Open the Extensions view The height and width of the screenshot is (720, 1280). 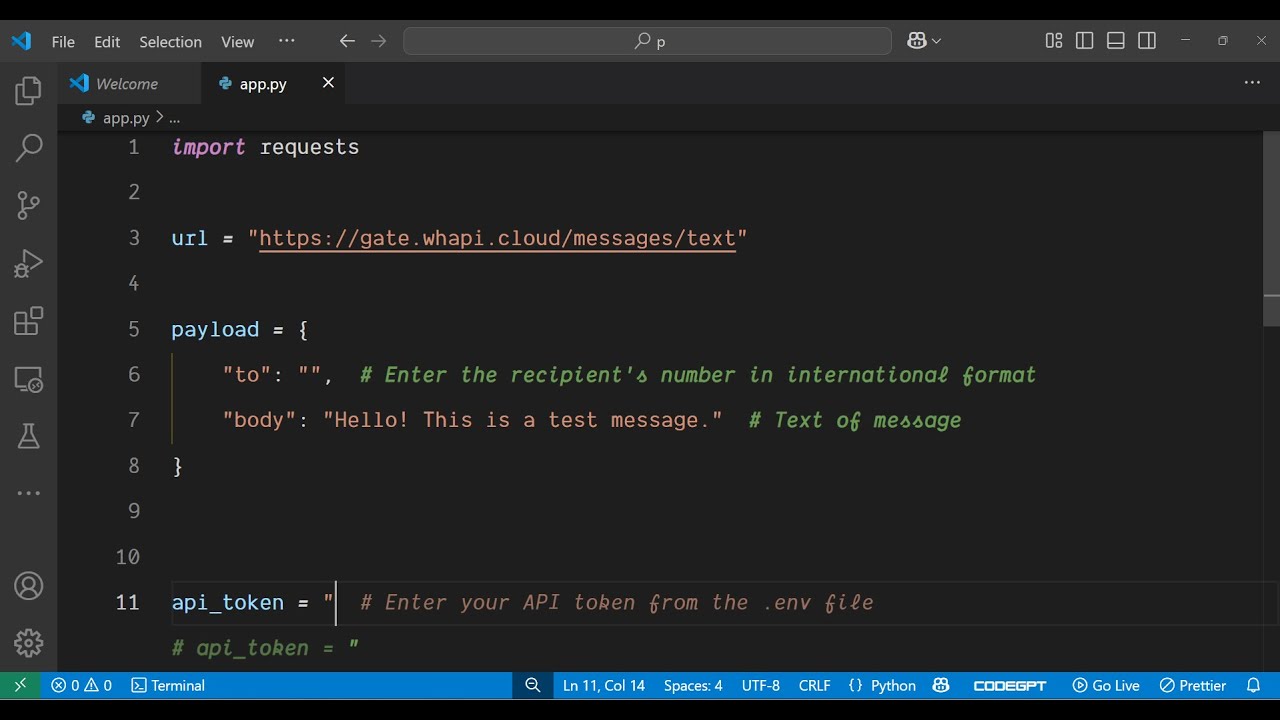(x=28, y=321)
